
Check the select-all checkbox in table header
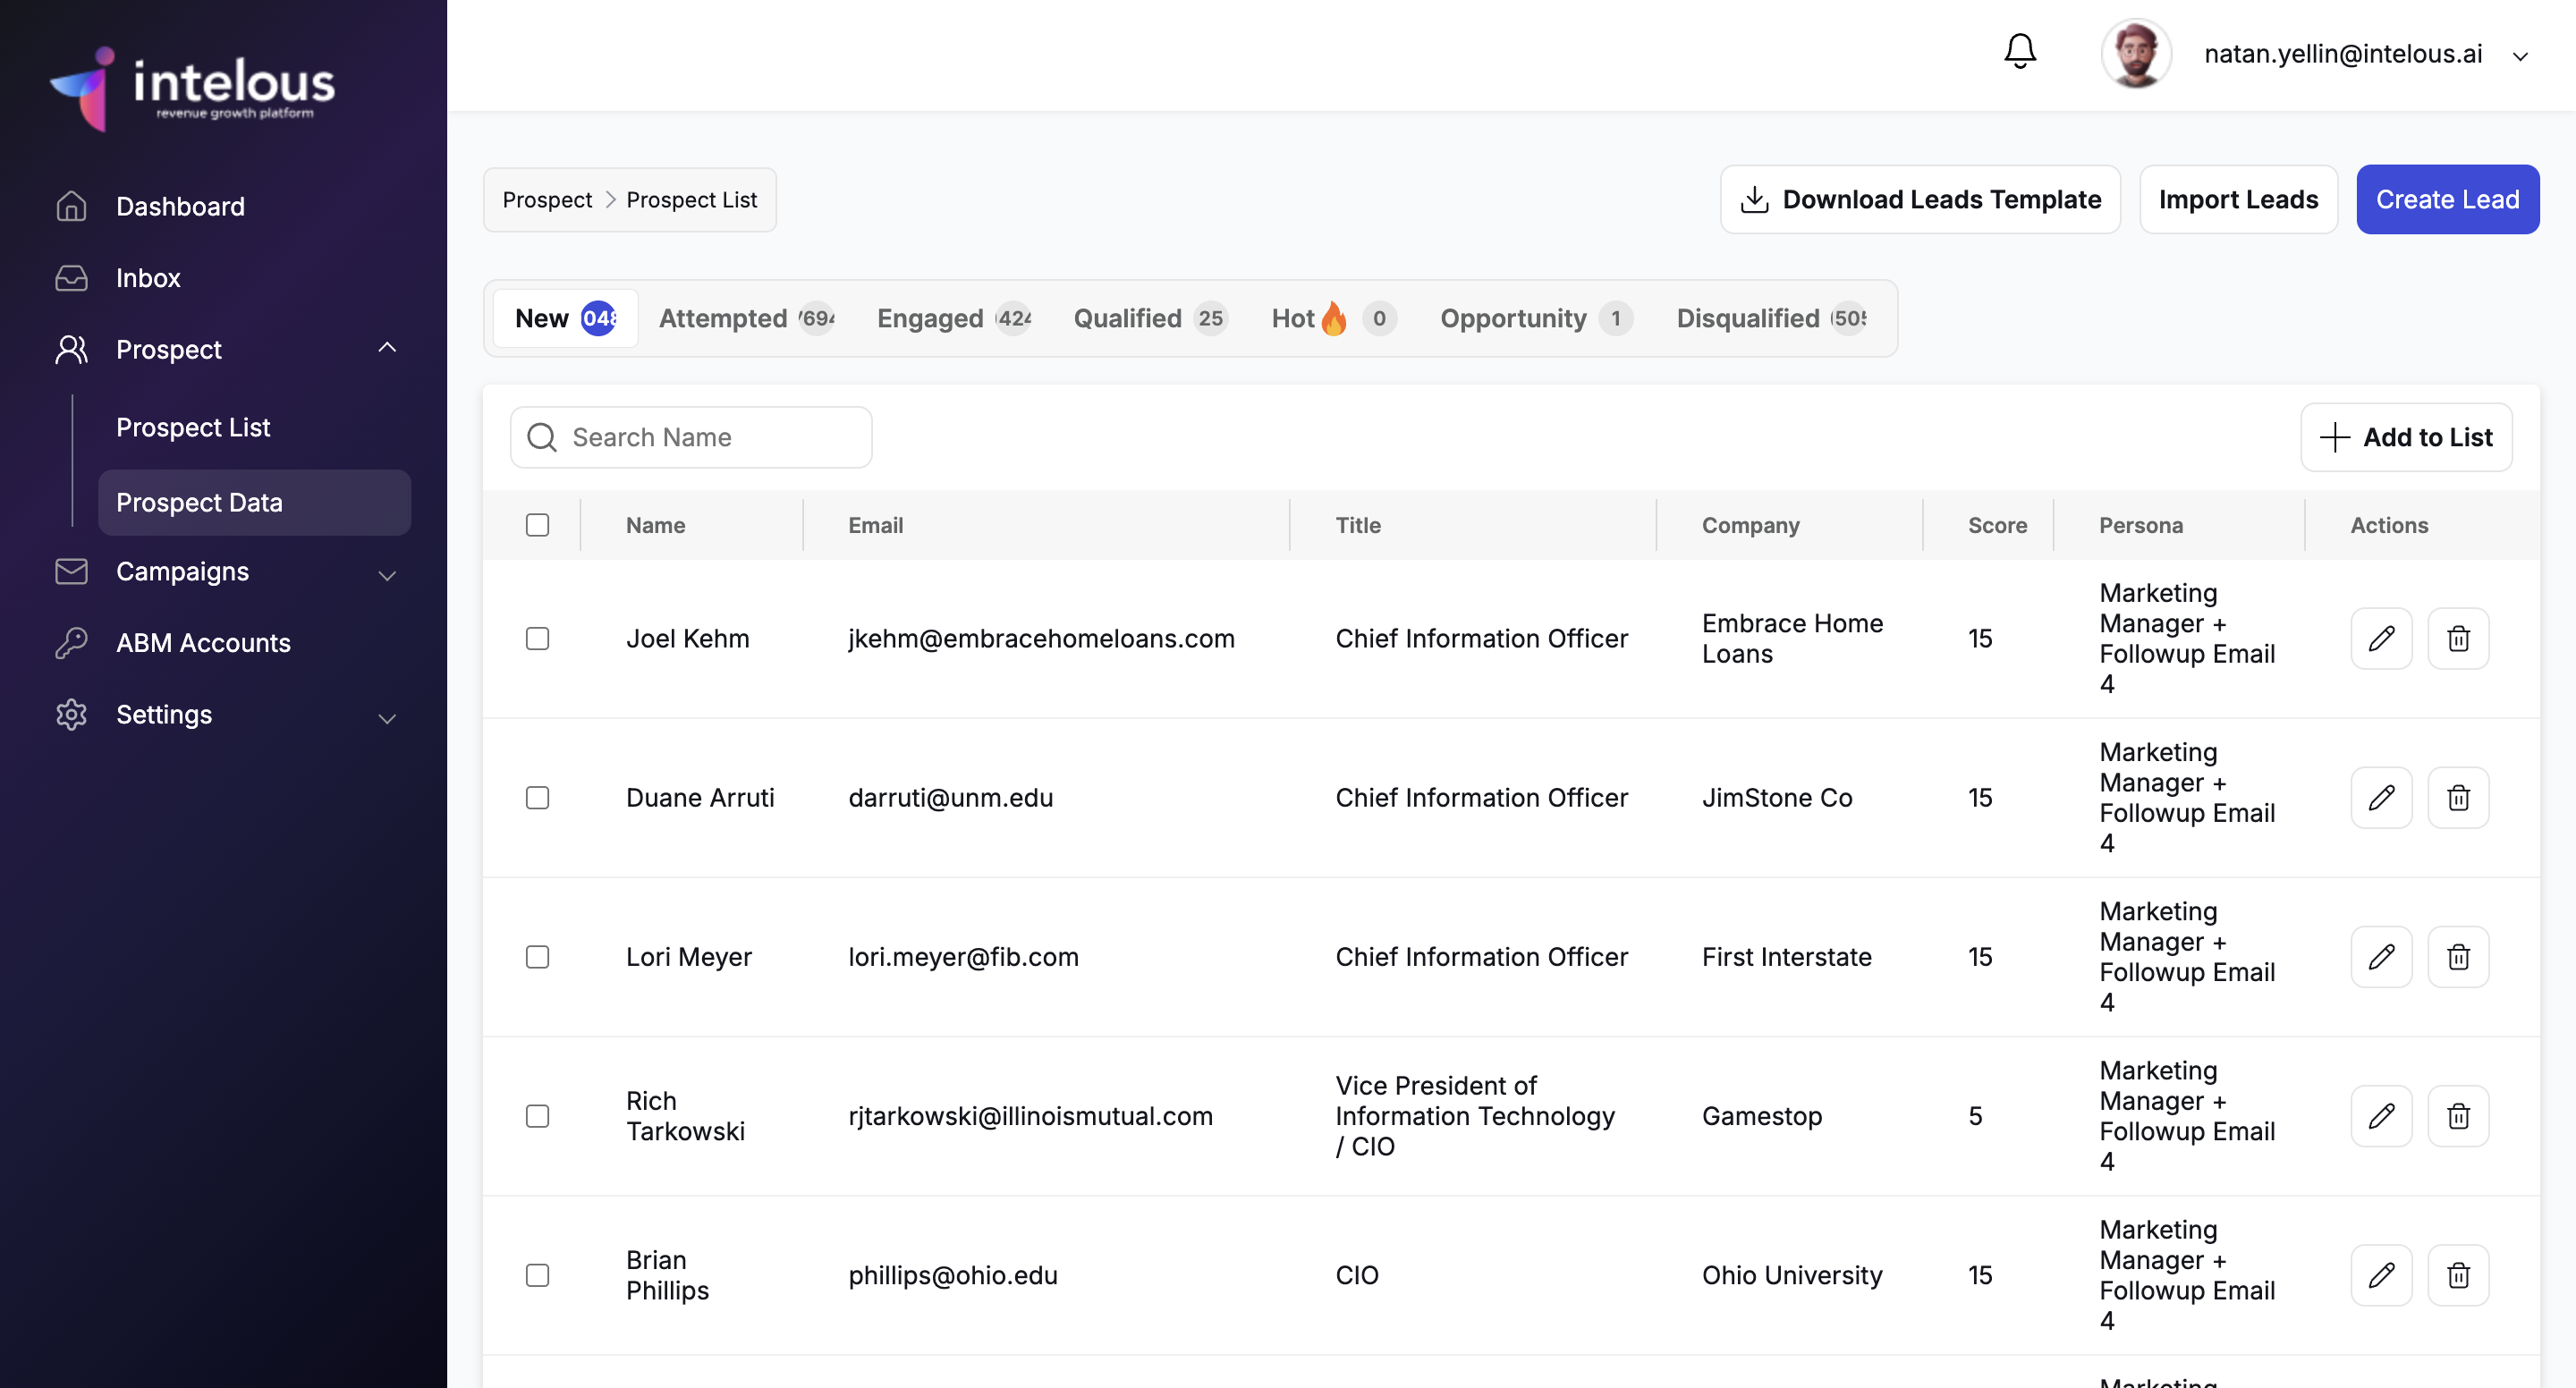[537, 525]
